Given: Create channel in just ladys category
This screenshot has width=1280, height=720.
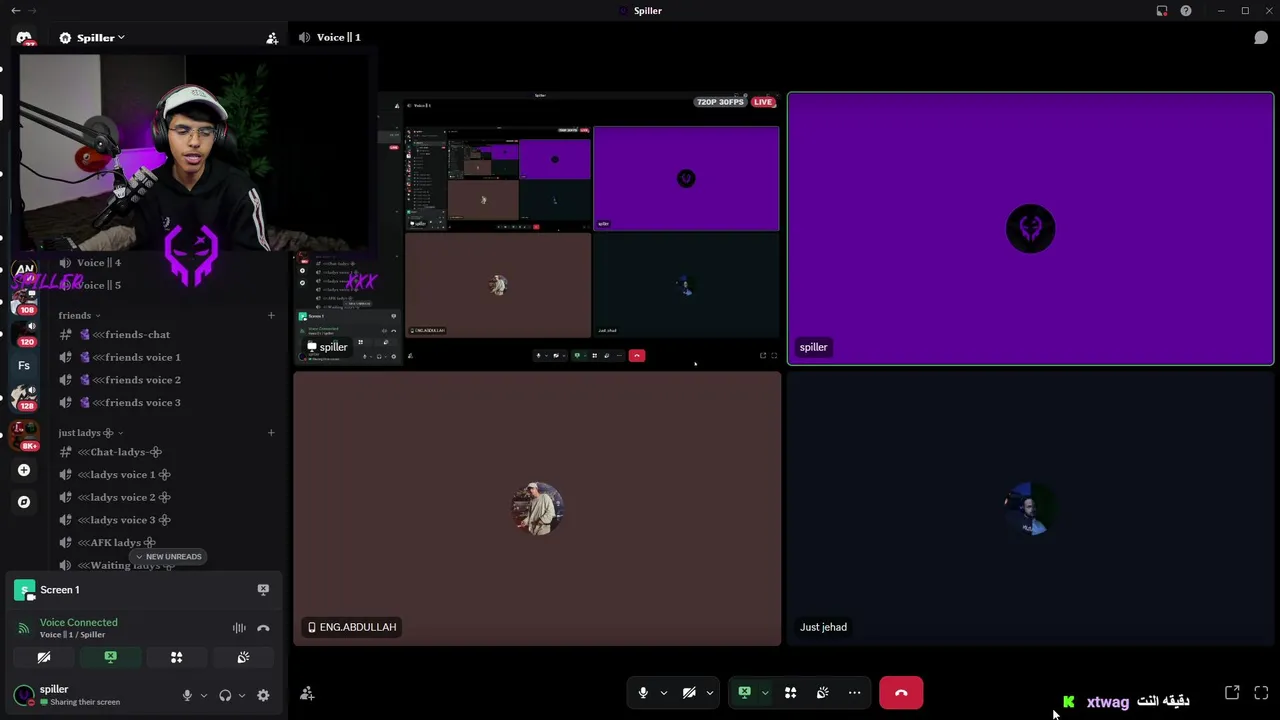Looking at the screenshot, I should [271, 433].
